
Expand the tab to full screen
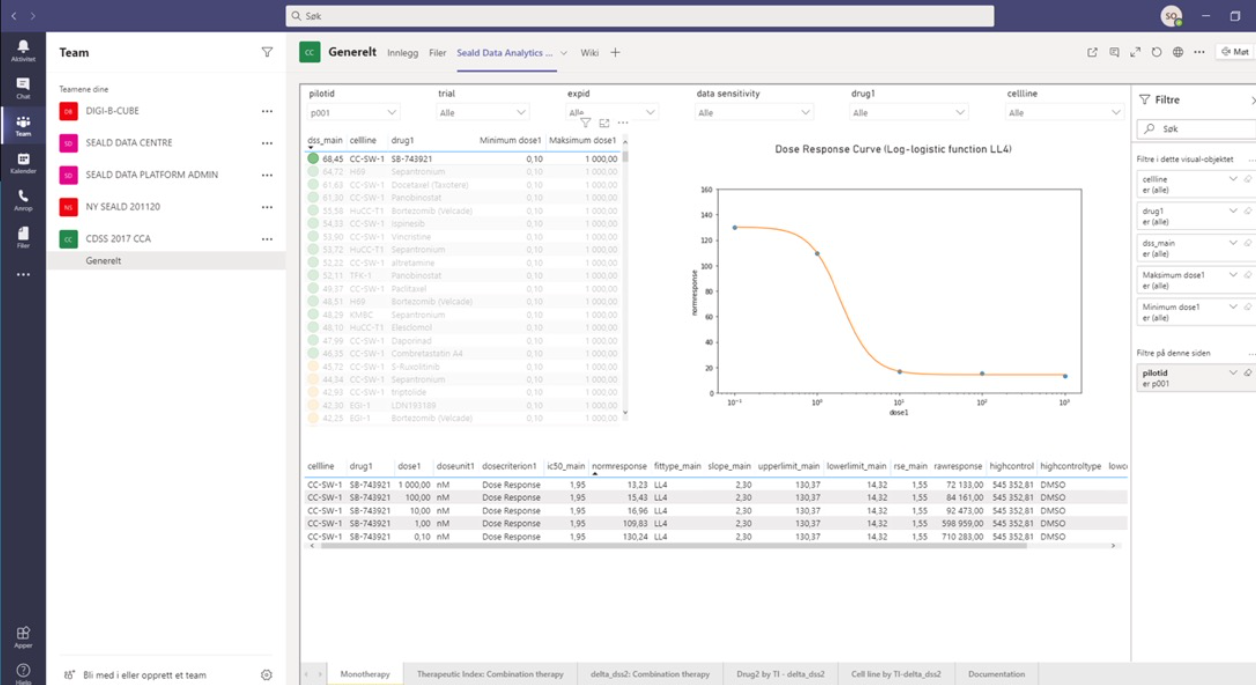click(1135, 52)
